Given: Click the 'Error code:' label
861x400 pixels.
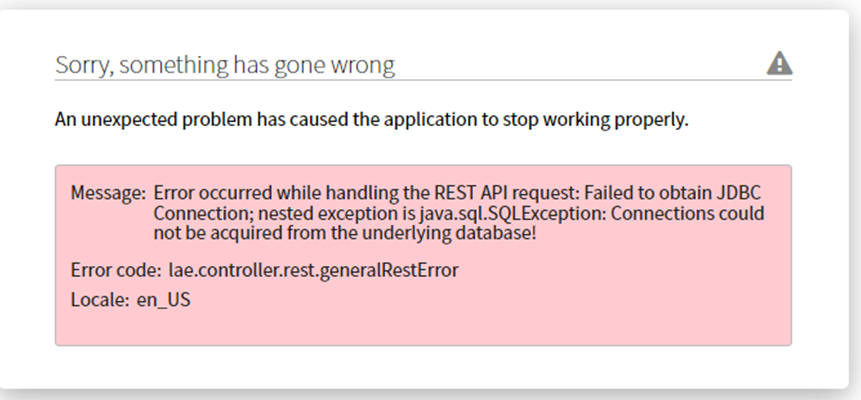Looking at the screenshot, I should [x=116, y=270].
